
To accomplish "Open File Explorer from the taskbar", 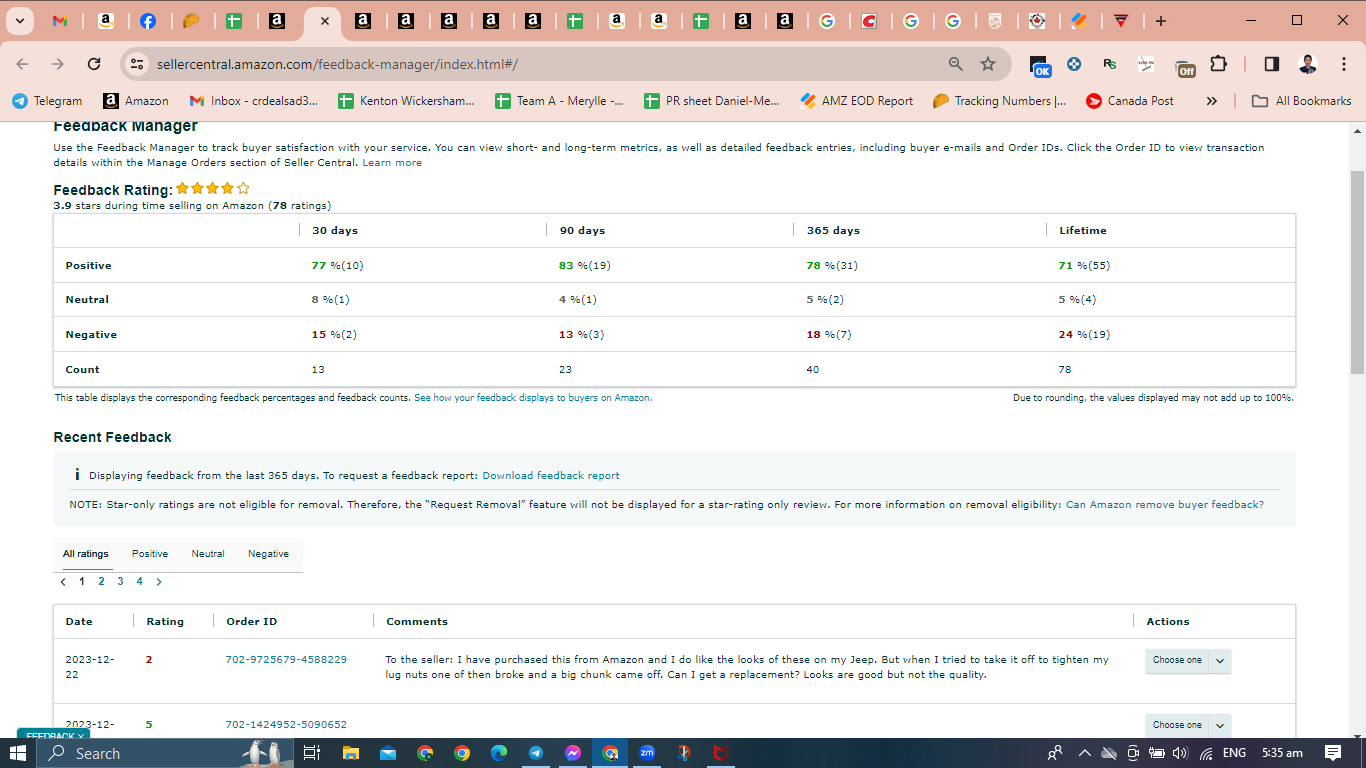I will (x=350, y=753).
